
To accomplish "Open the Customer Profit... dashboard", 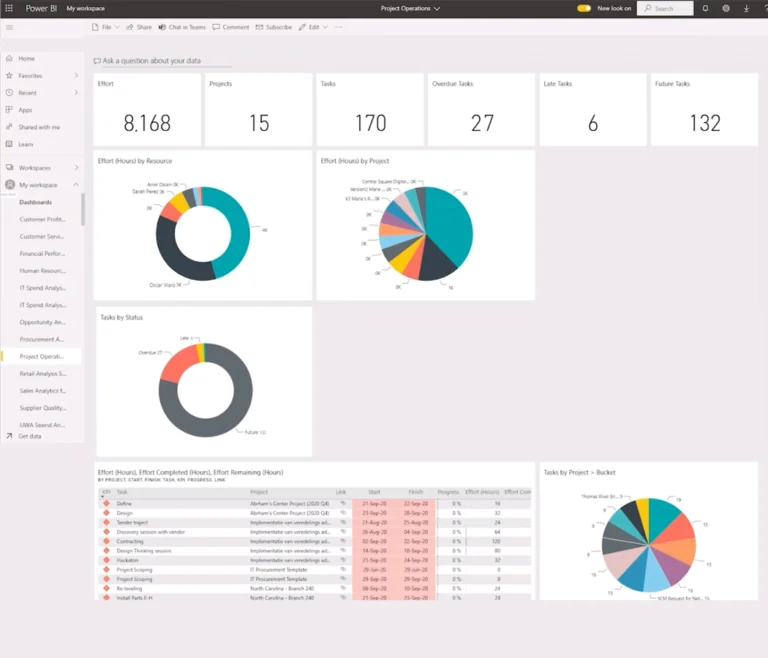I will click(x=43, y=219).
